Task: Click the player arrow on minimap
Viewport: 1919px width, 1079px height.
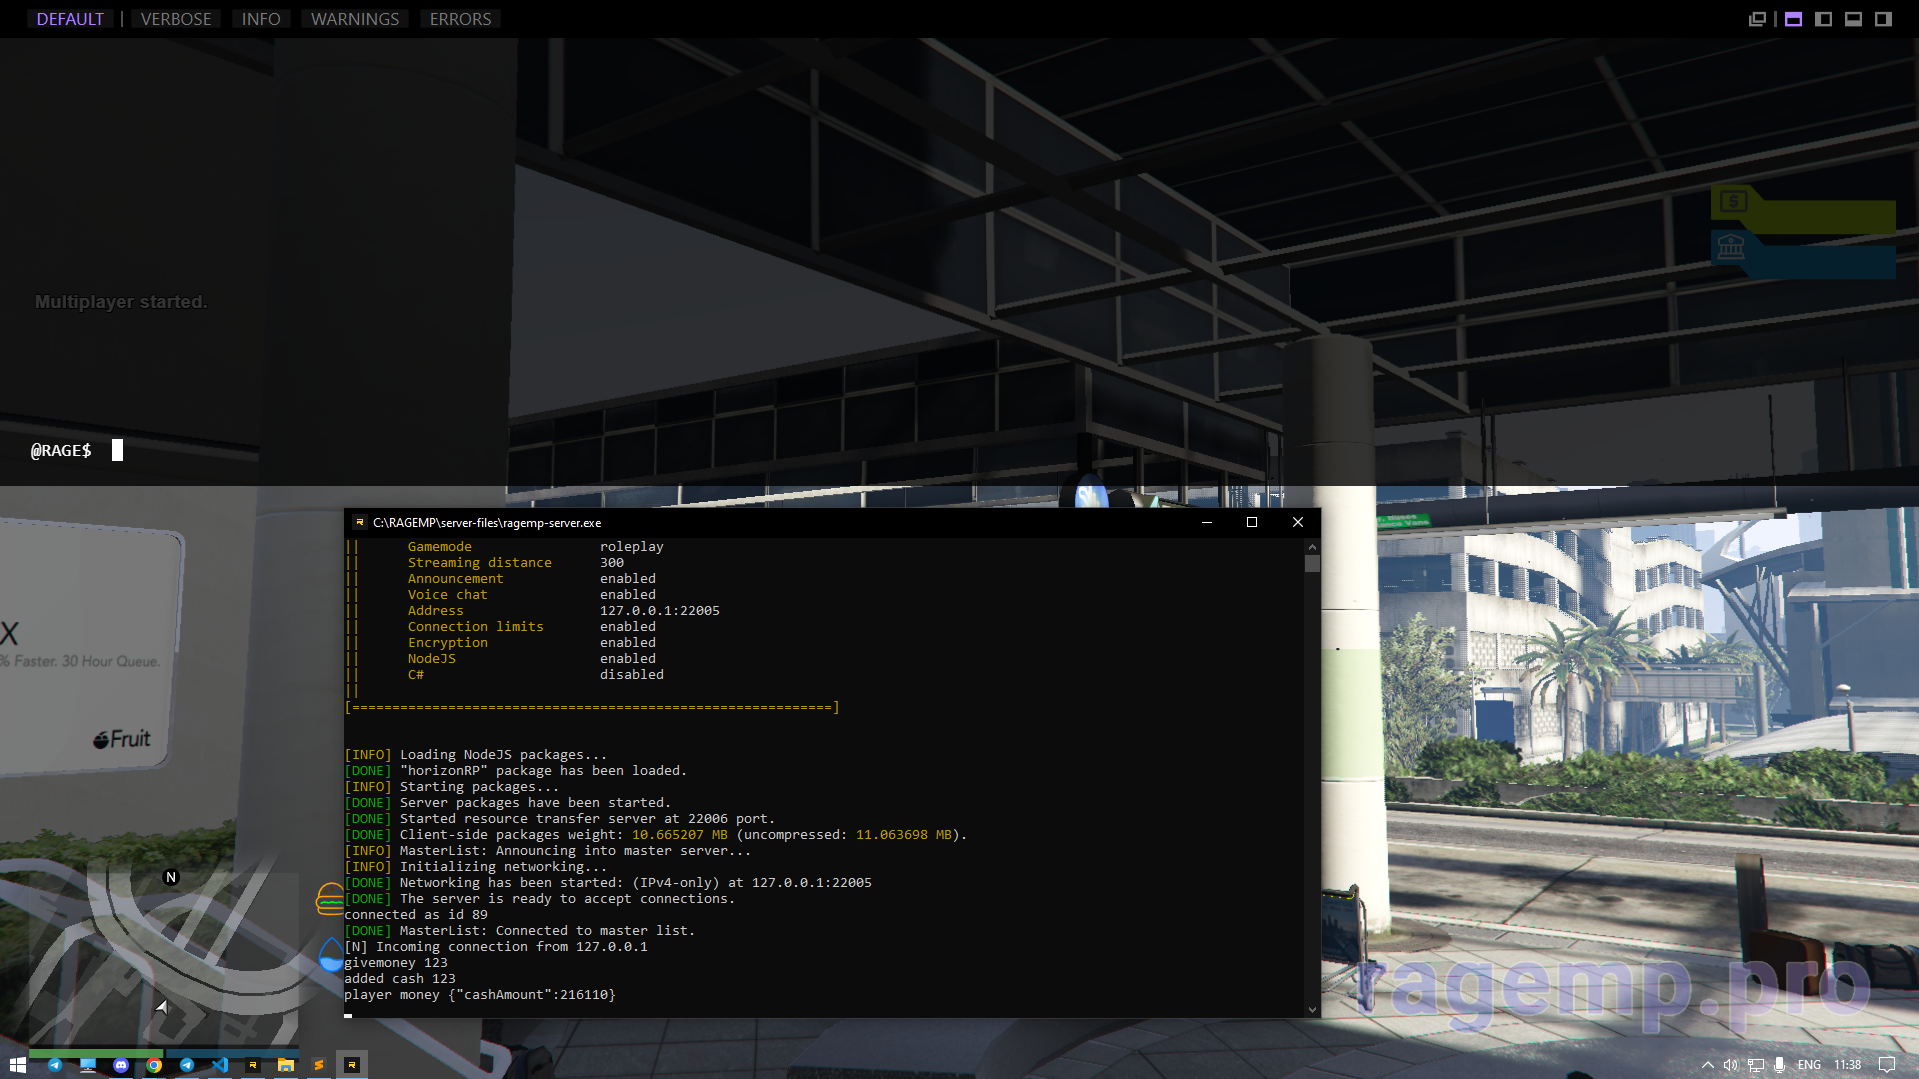Action: 162,1007
